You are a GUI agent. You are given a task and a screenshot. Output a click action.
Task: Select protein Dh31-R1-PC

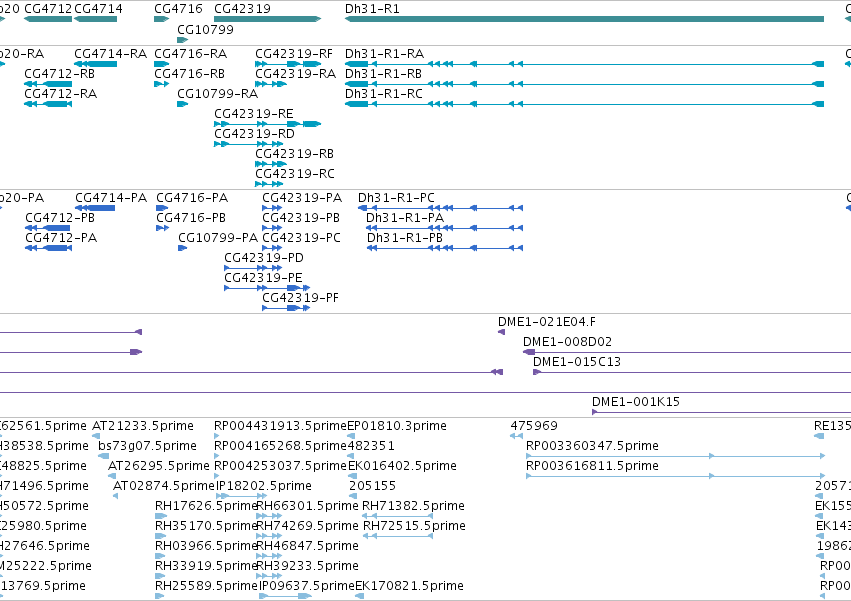(x=440, y=208)
